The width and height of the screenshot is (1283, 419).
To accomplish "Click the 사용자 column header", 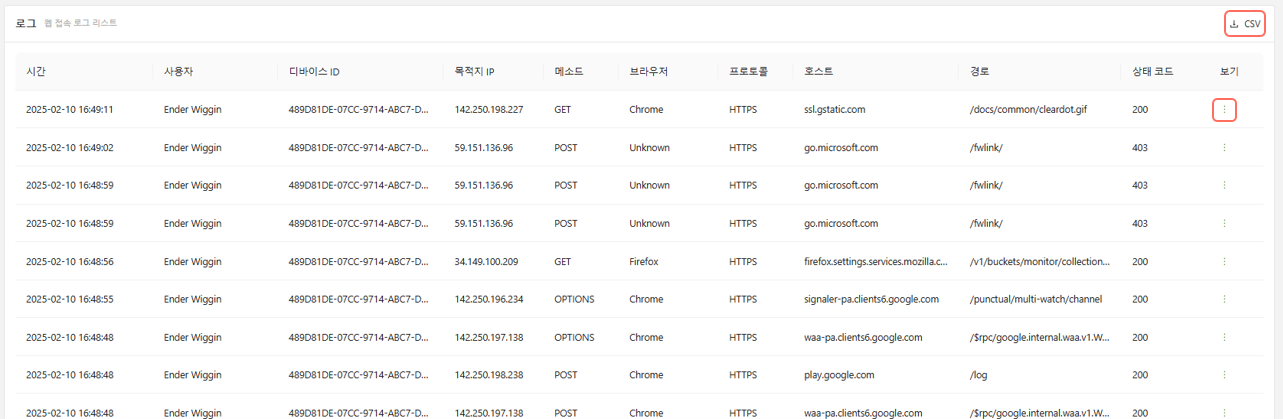I will pyautogui.click(x=180, y=72).
